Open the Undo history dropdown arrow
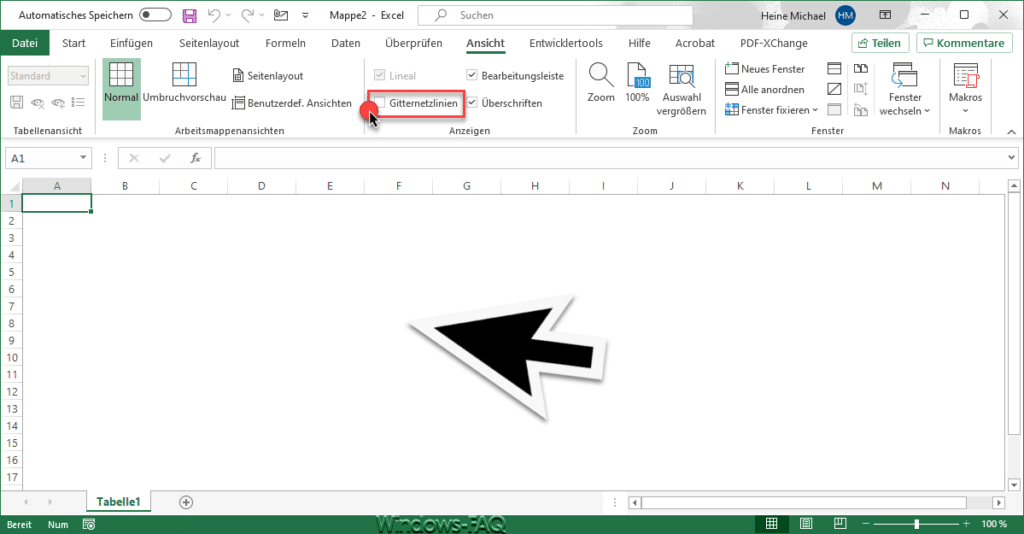The height and width of the screenshot is (534, 1024). 229,15
